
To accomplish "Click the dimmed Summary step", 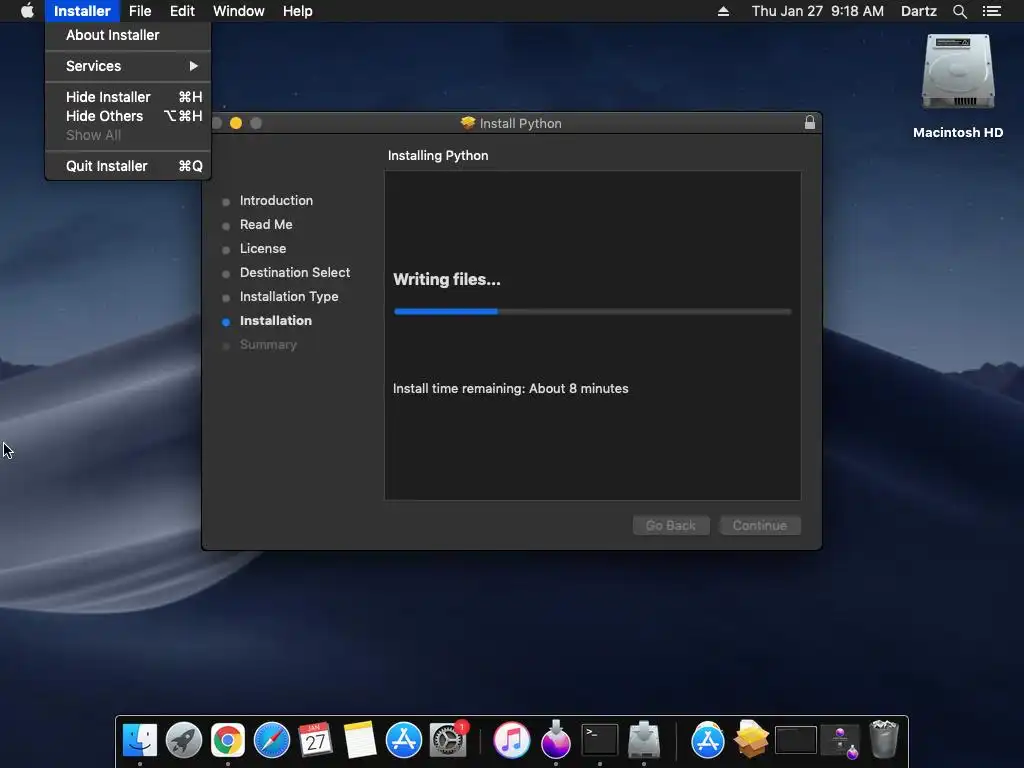I will tap(268, 345).
